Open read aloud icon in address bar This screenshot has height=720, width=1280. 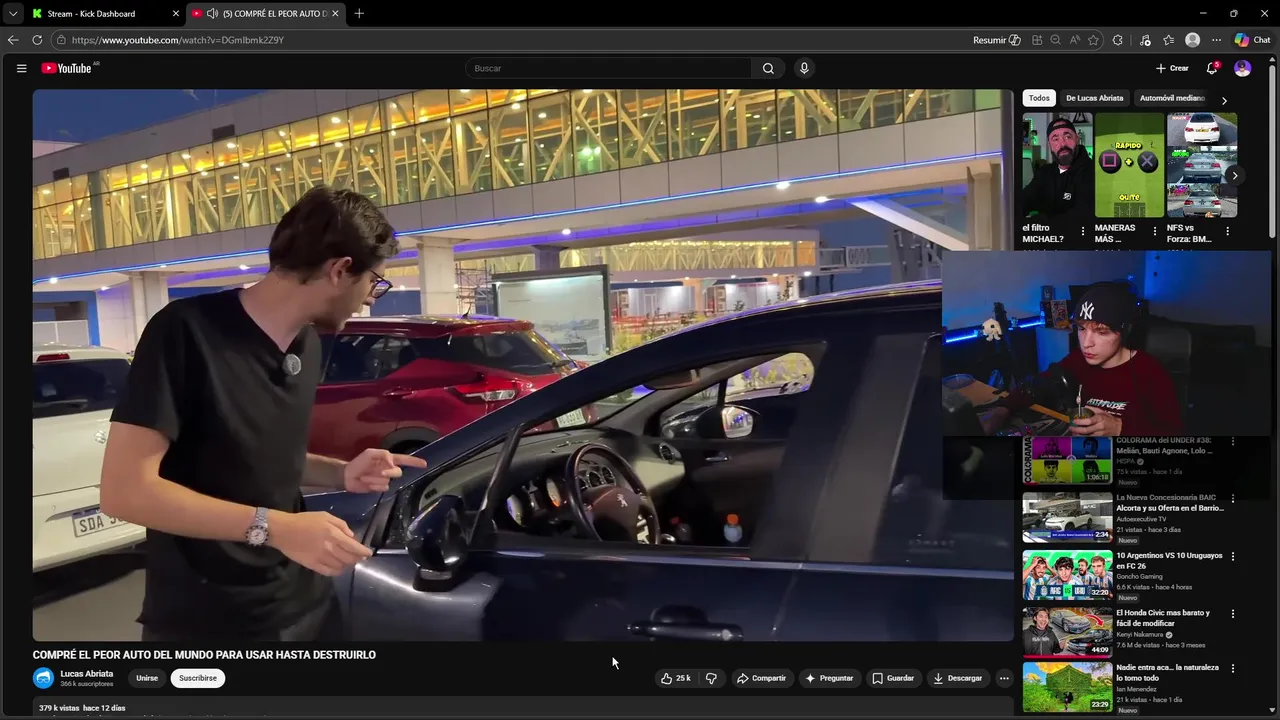[x=1074, y=40]
